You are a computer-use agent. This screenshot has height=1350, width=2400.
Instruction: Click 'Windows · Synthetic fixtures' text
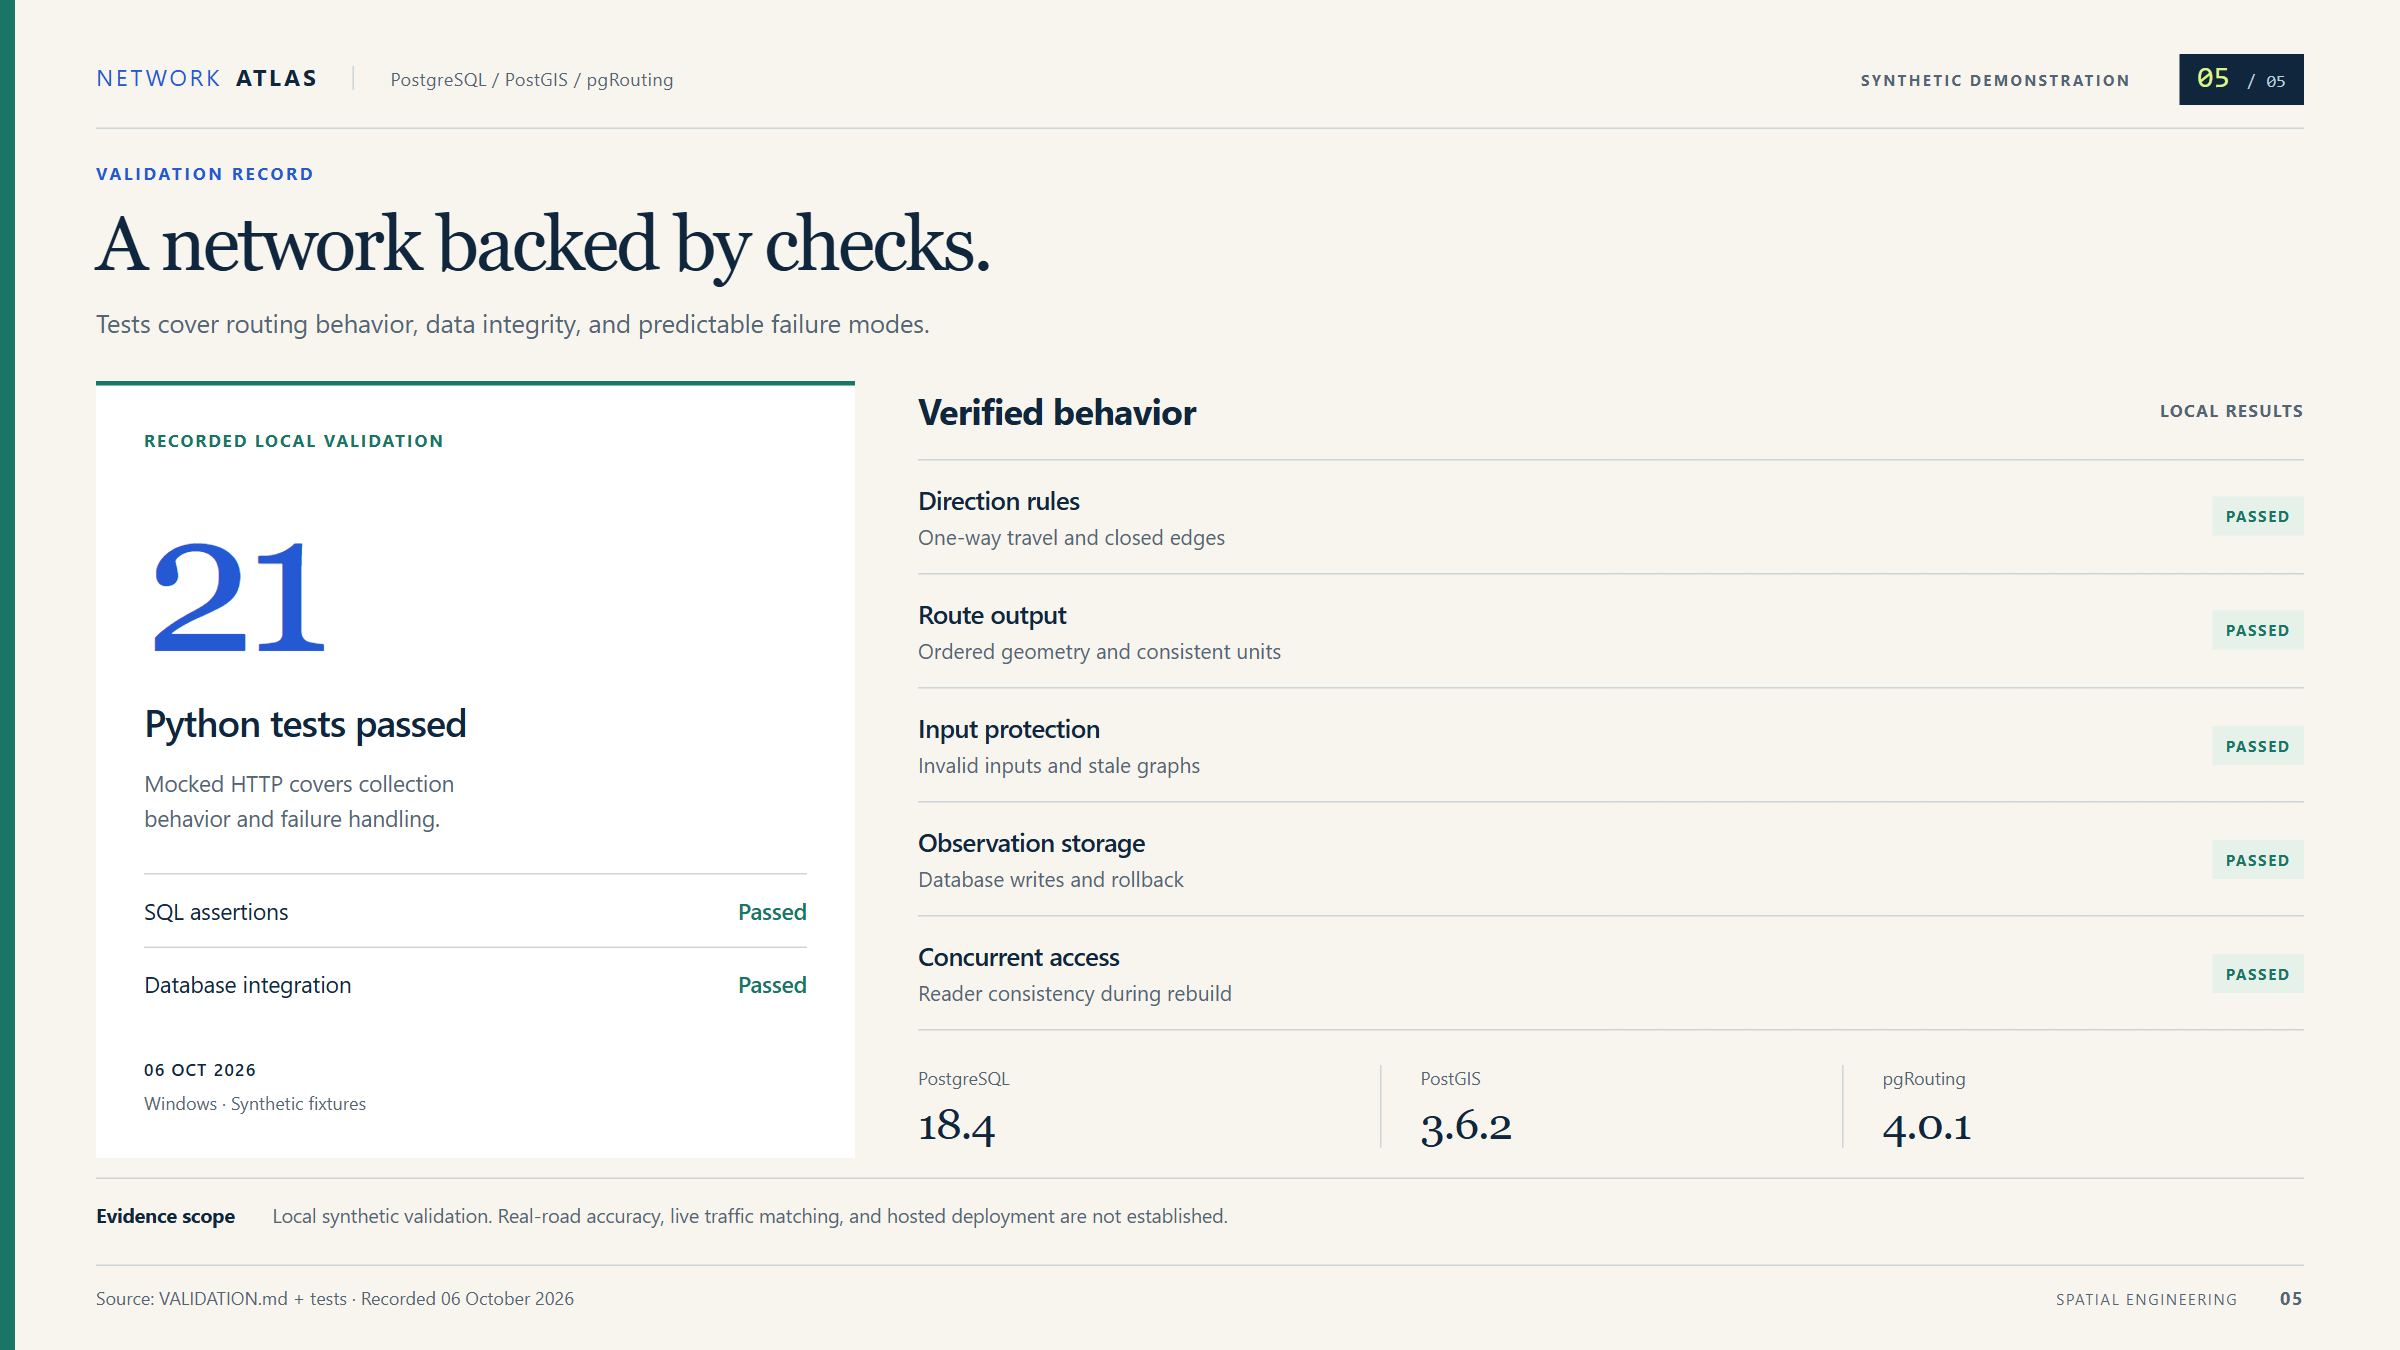255,1104
